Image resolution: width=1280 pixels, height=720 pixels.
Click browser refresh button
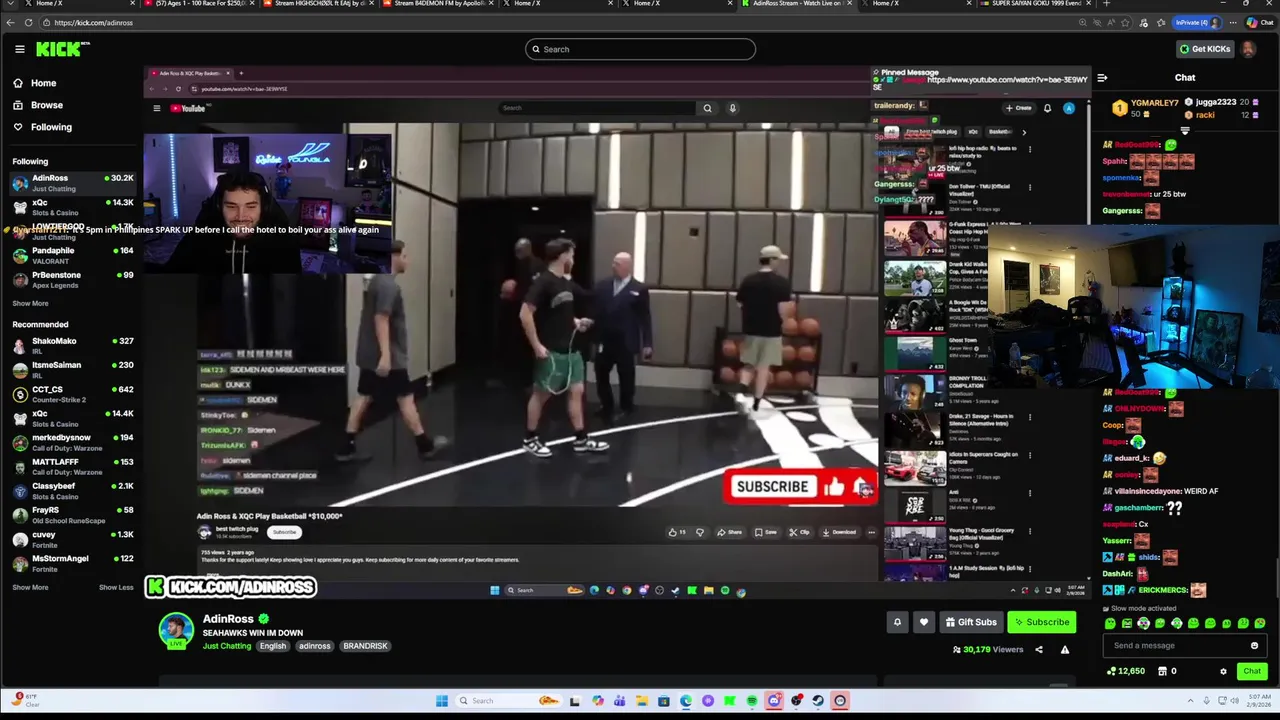tap(28, 22)
